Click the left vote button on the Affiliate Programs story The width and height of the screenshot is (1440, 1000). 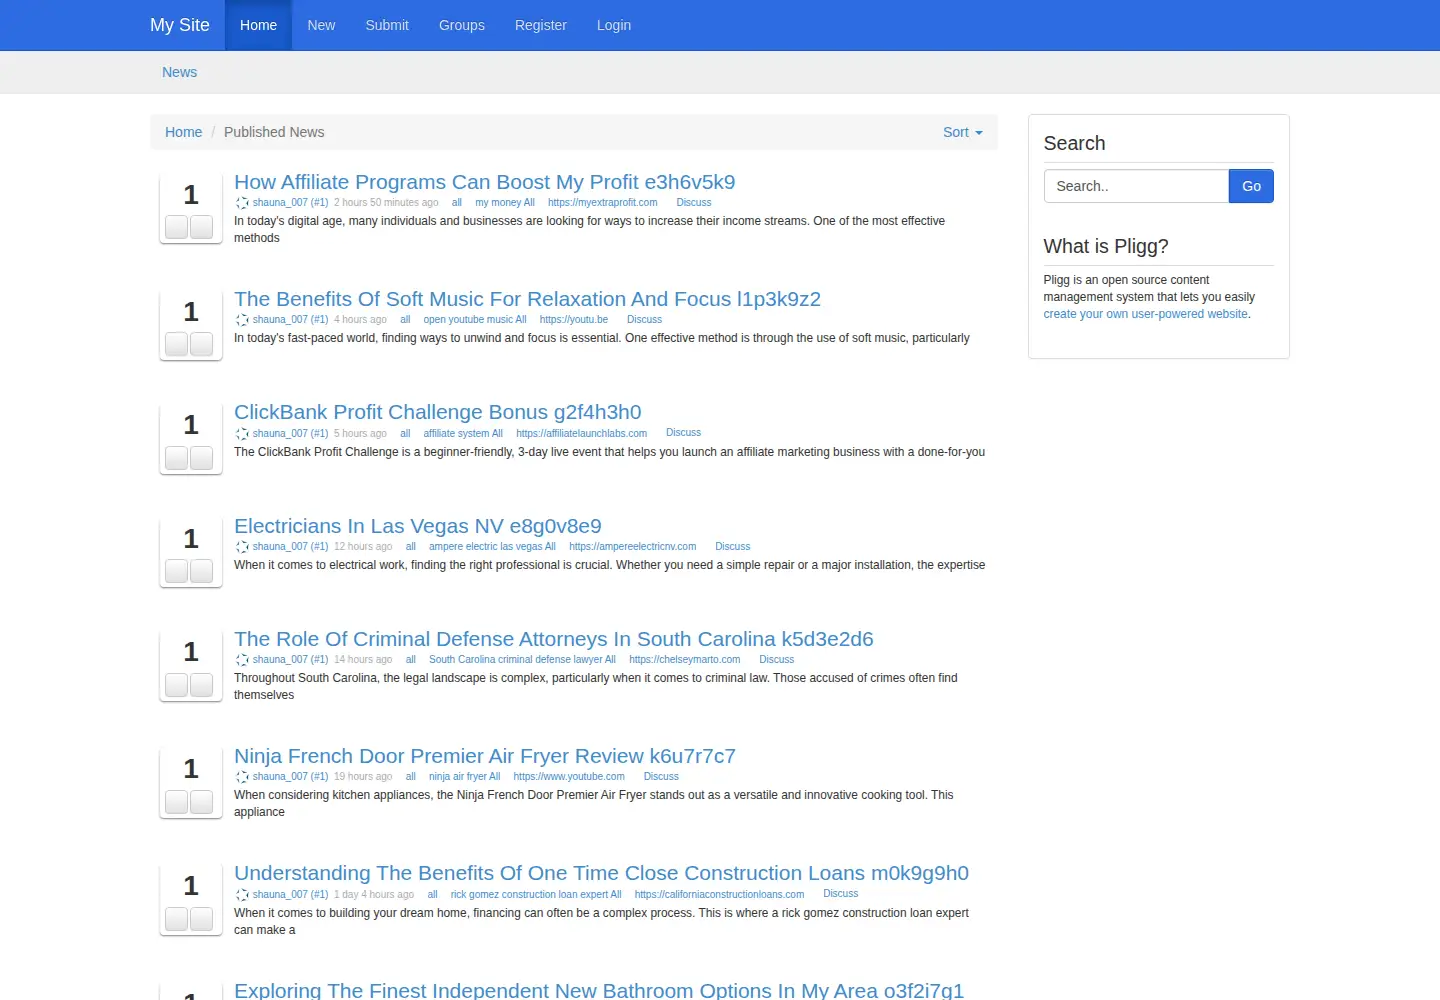[177, 227]
